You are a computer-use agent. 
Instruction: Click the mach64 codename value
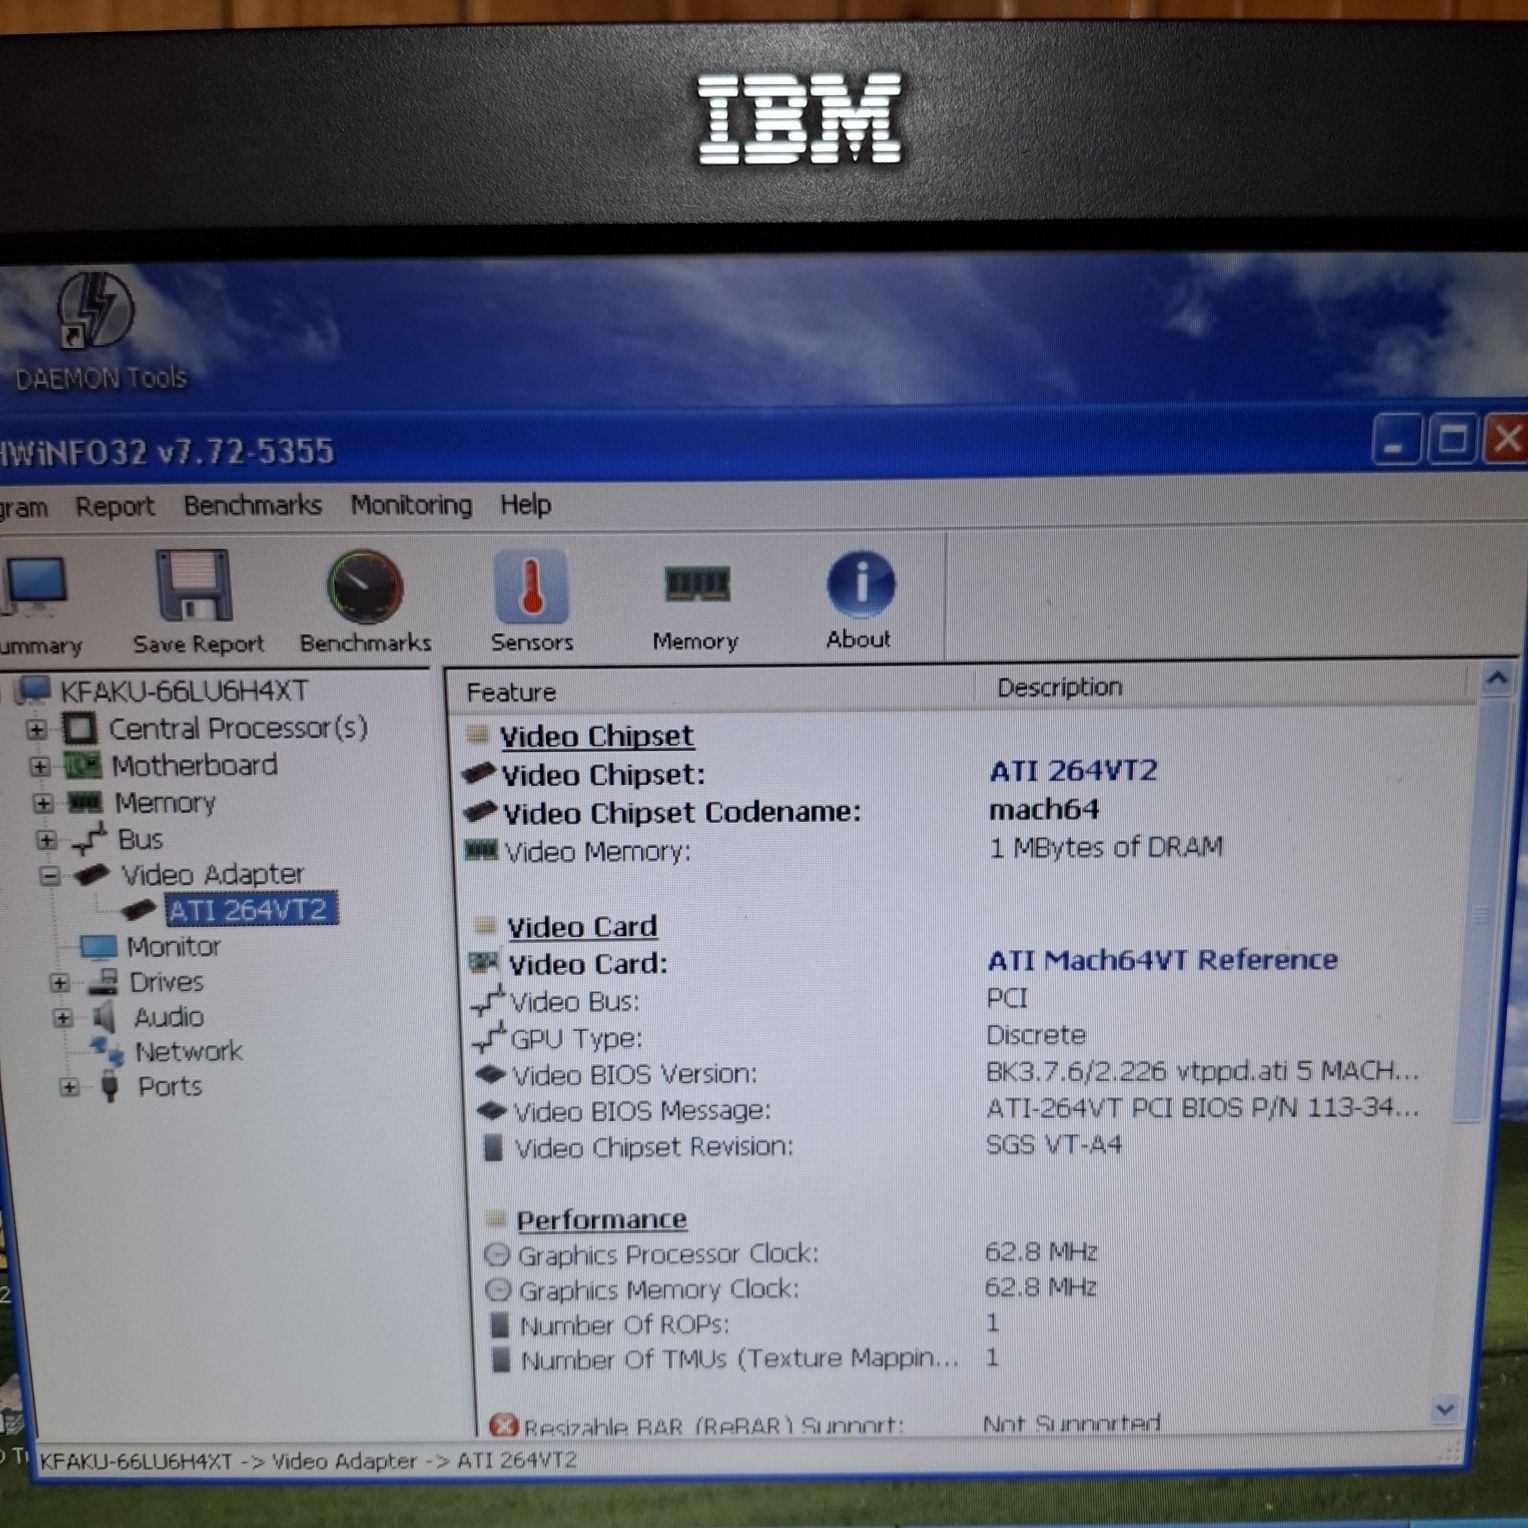pyautogui.click(x=1044, y=809)
